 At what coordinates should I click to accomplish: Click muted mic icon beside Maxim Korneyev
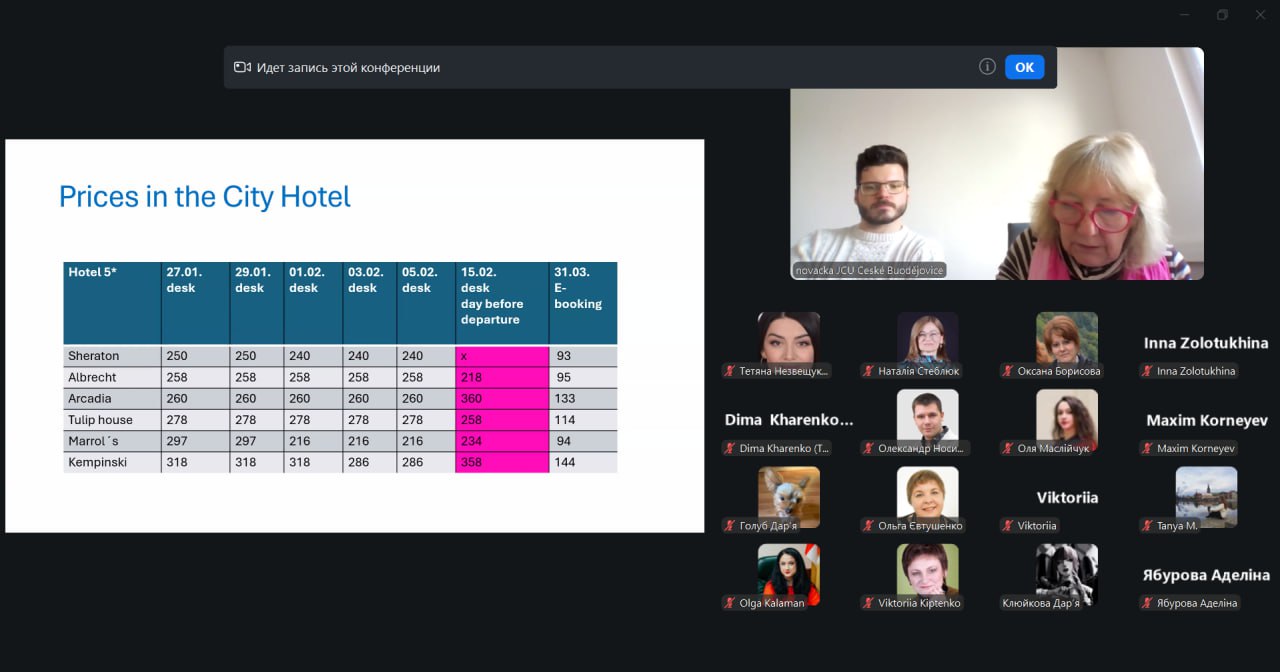(1147, 448)
